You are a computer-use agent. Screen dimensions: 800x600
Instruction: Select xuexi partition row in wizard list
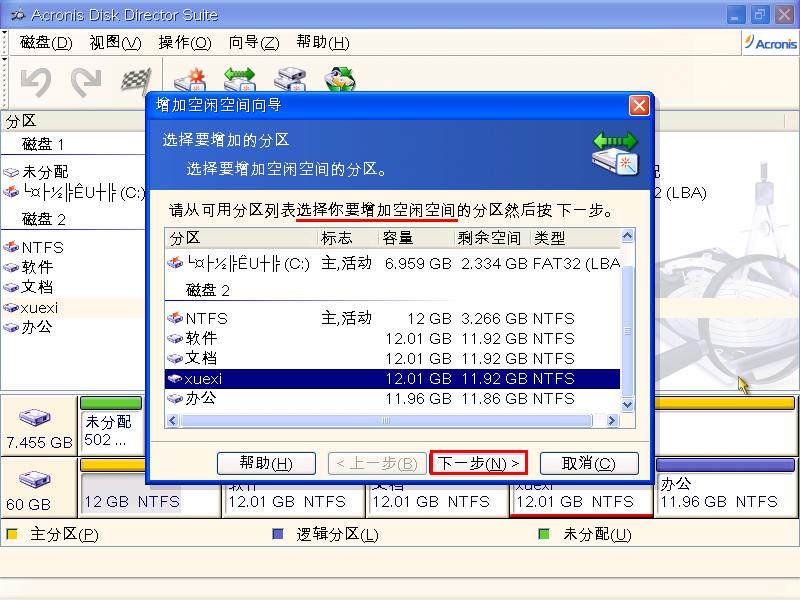[392, 379]
